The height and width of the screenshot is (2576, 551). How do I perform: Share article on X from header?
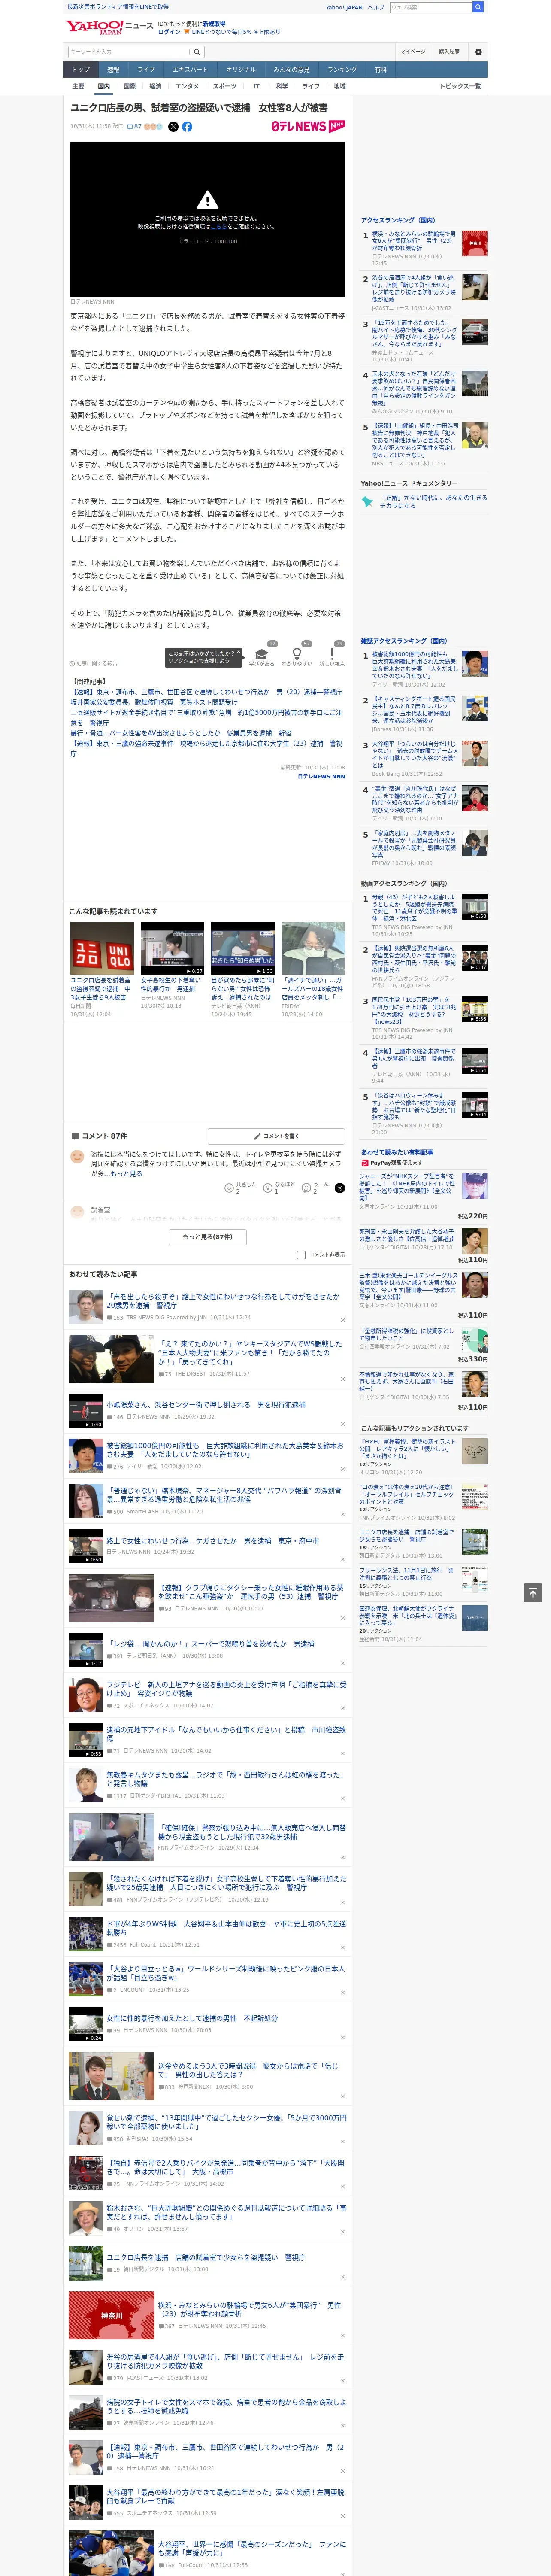pyautogui.click(x=173, y=127)
